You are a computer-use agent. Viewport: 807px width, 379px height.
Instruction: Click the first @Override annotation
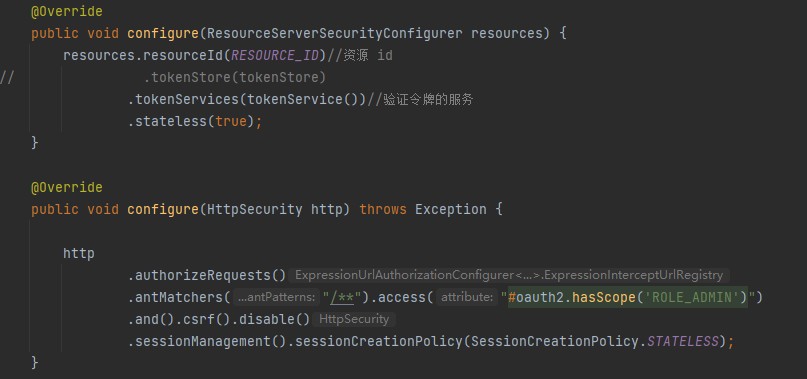click(66, 11)
